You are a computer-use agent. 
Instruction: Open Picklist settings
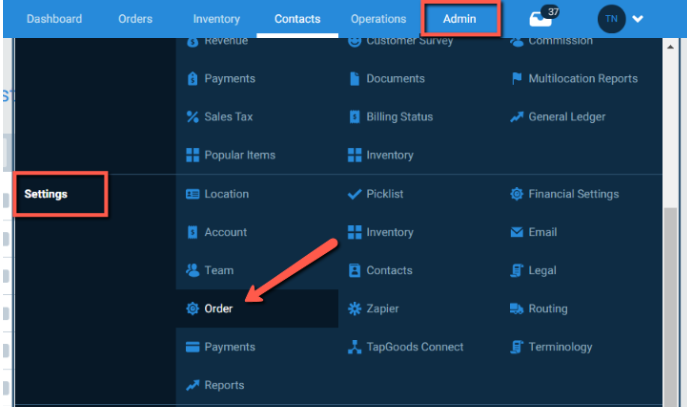click(385, 194)
